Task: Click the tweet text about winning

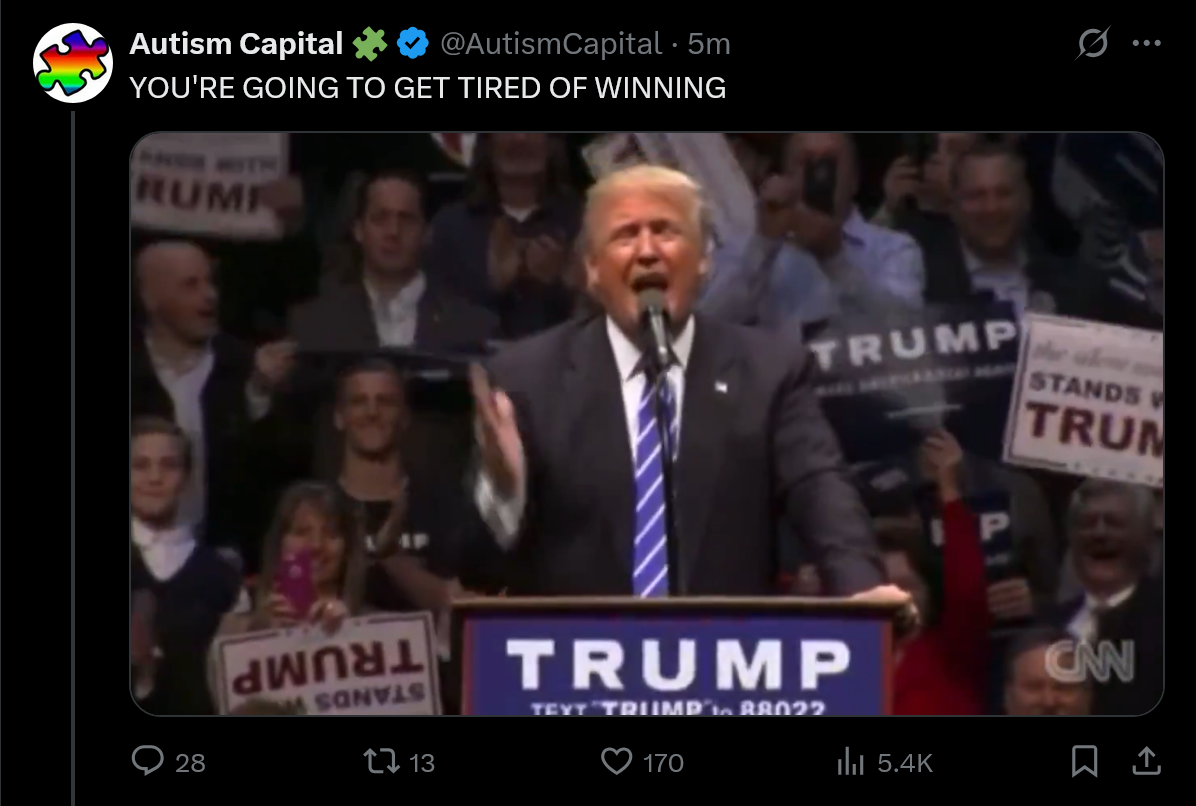Action: tap(427, 88)
